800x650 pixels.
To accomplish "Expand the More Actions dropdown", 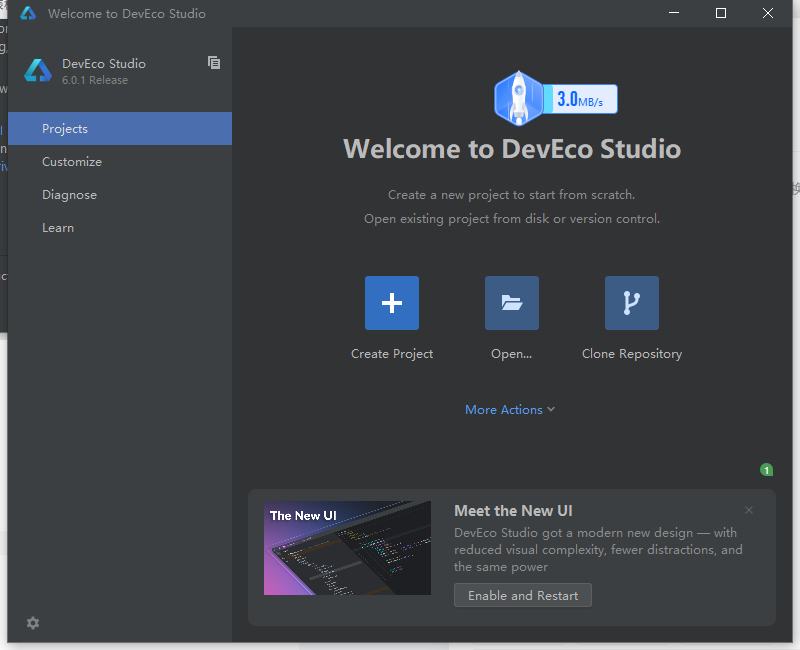I will point(510,409).
